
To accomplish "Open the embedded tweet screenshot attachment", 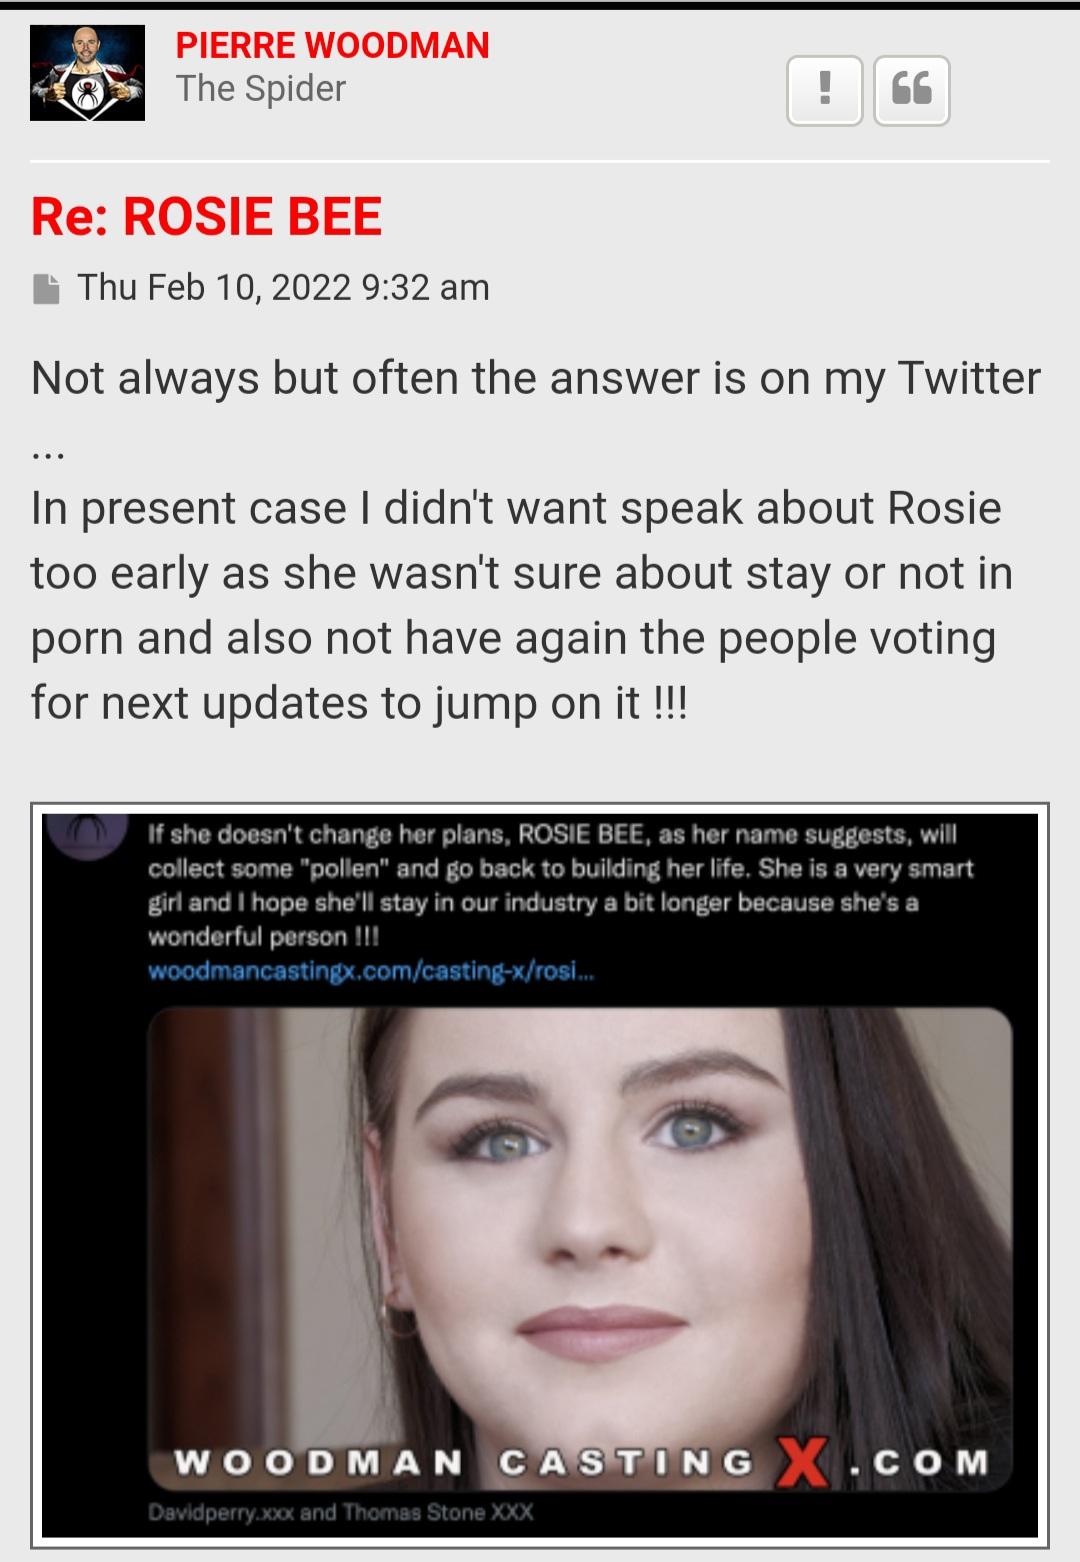I will coord(540,1175).
